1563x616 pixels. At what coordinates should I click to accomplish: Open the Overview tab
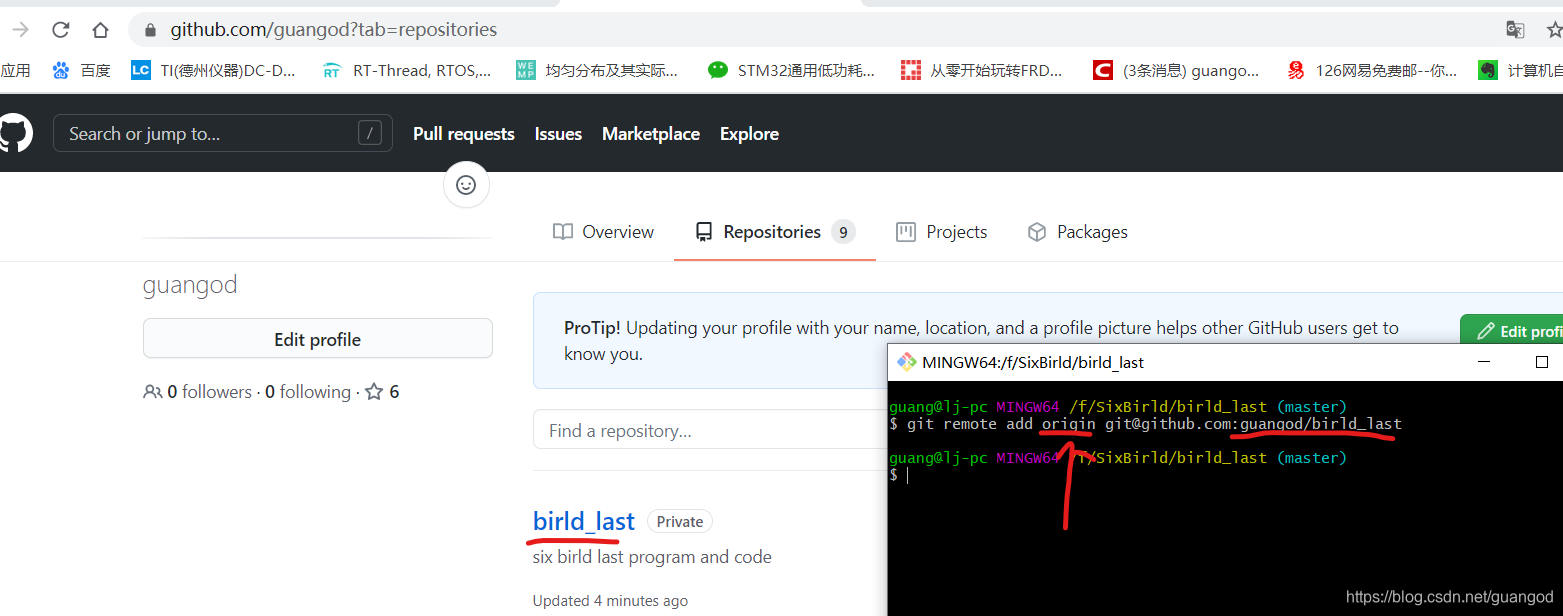[x=604, y=232]
